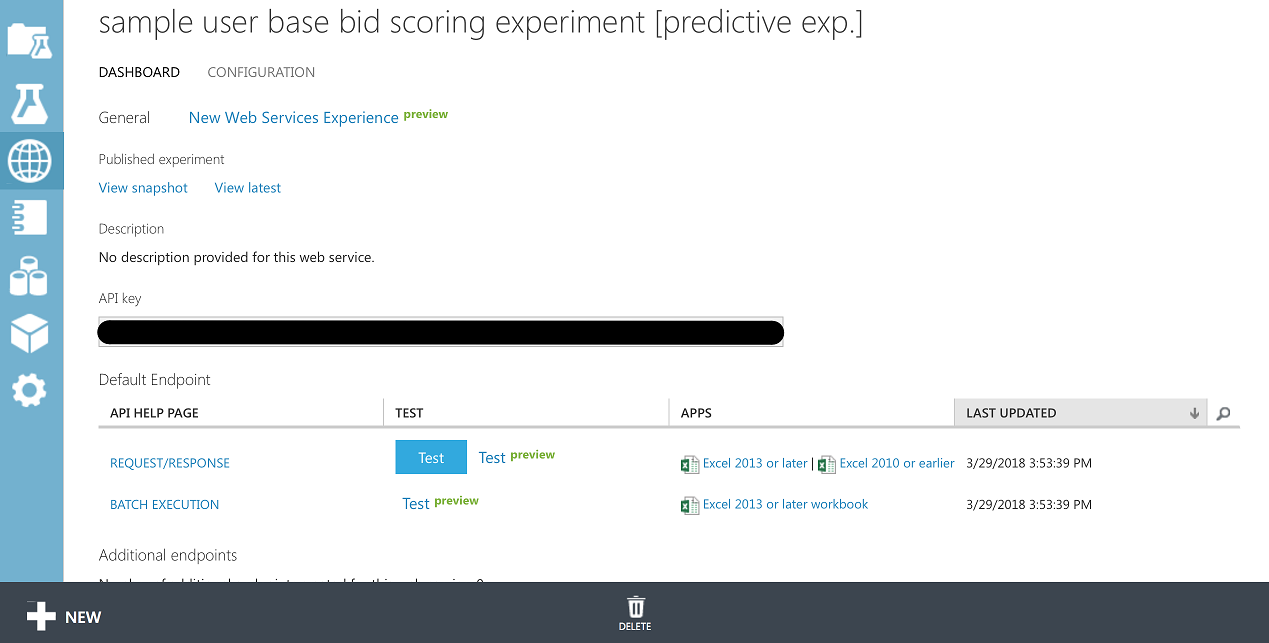Switch to the DASHBOARD tab

tap(139, 72)
